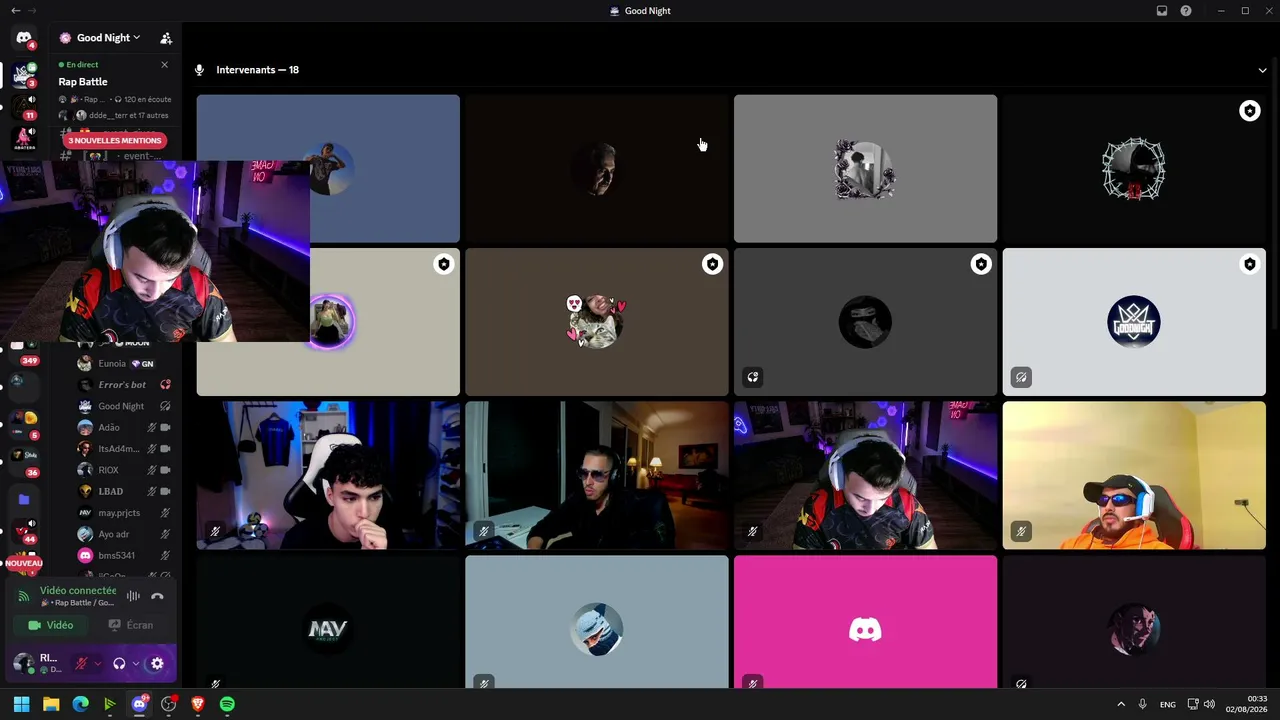Open the Inbox icon in the title bar
The height and width of the screenshot is (720, 1280).
(1162, 11)
